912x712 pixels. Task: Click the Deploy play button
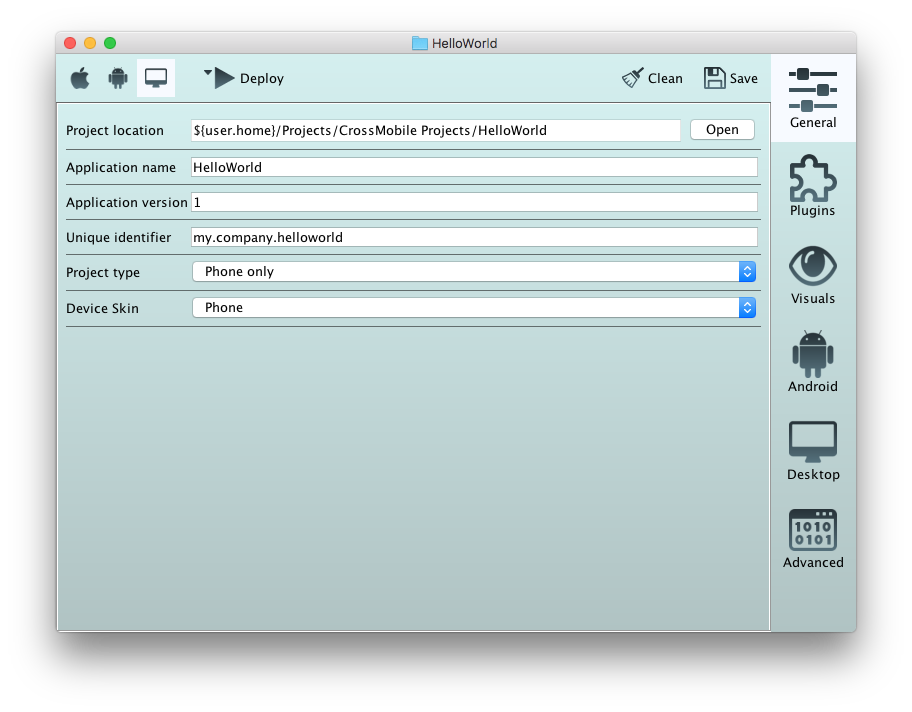pyautogui.click(x=250, y=78)
